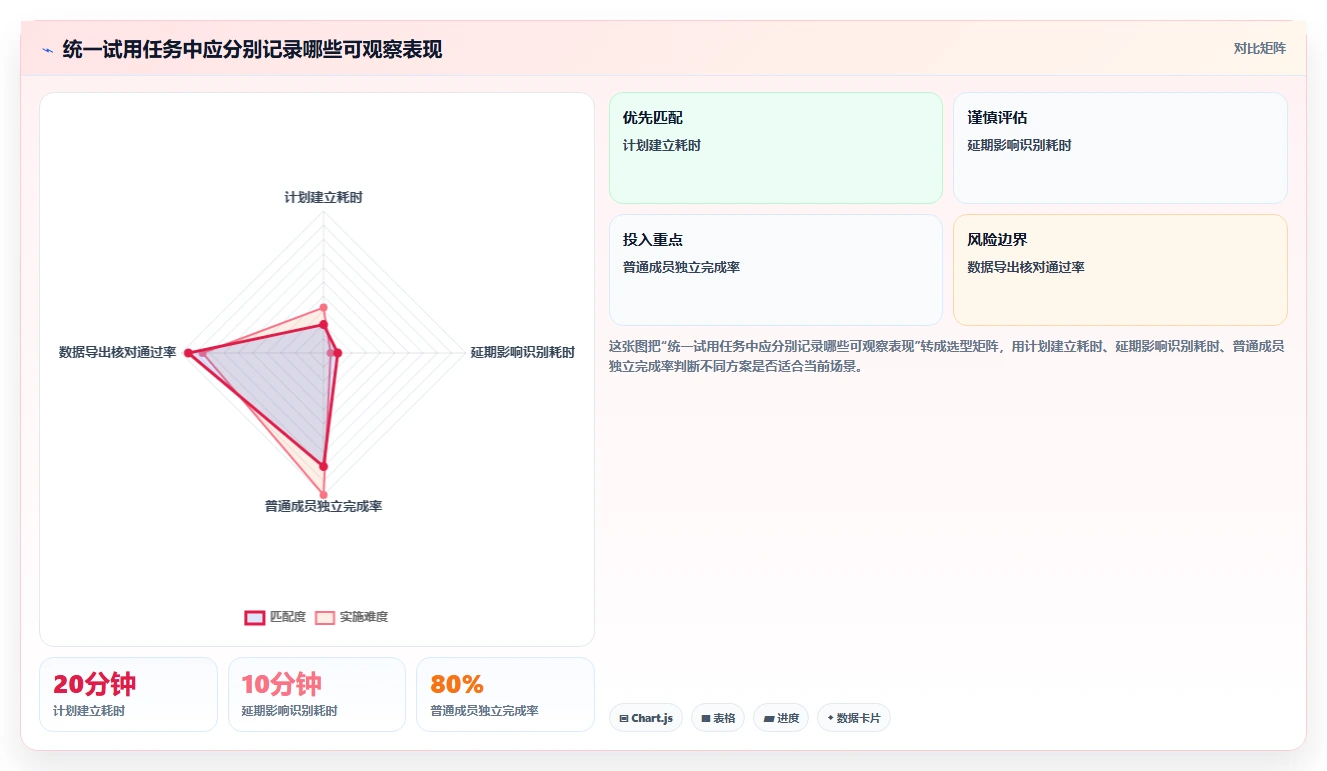The width and height of the screenshot is (1327, 771).
Task: Click the 实施难度 legend color box
Action: click(325, 617)
